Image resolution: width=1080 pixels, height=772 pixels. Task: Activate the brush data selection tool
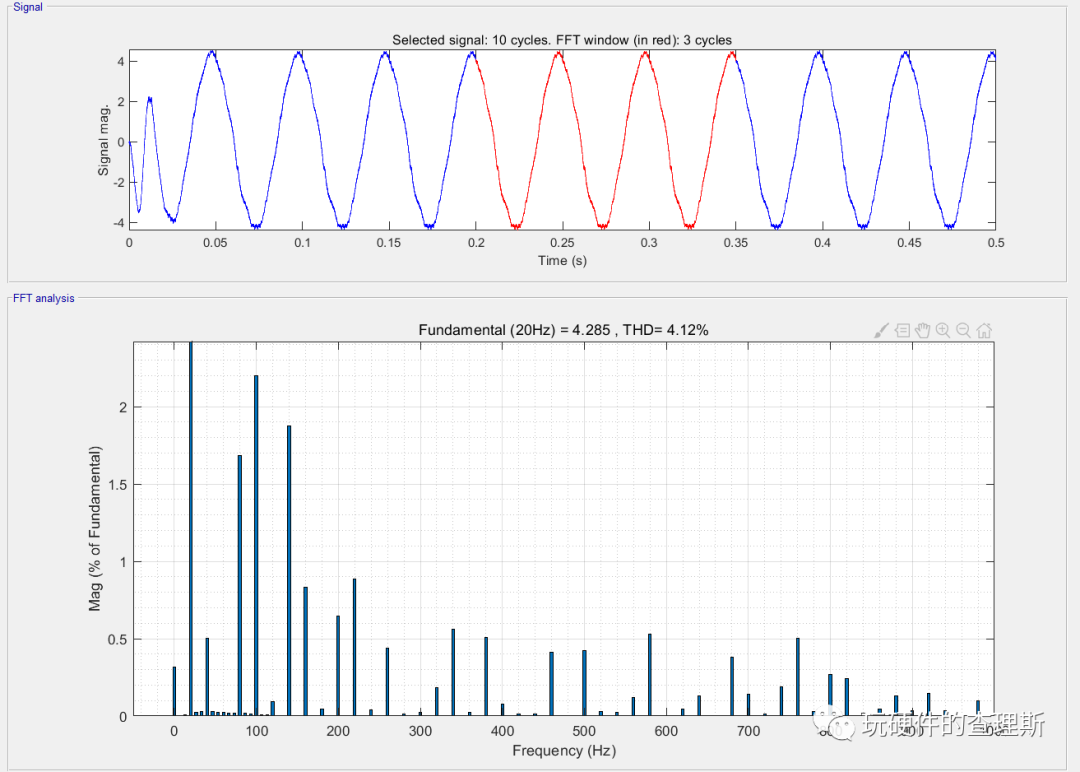tap(881, 331)
